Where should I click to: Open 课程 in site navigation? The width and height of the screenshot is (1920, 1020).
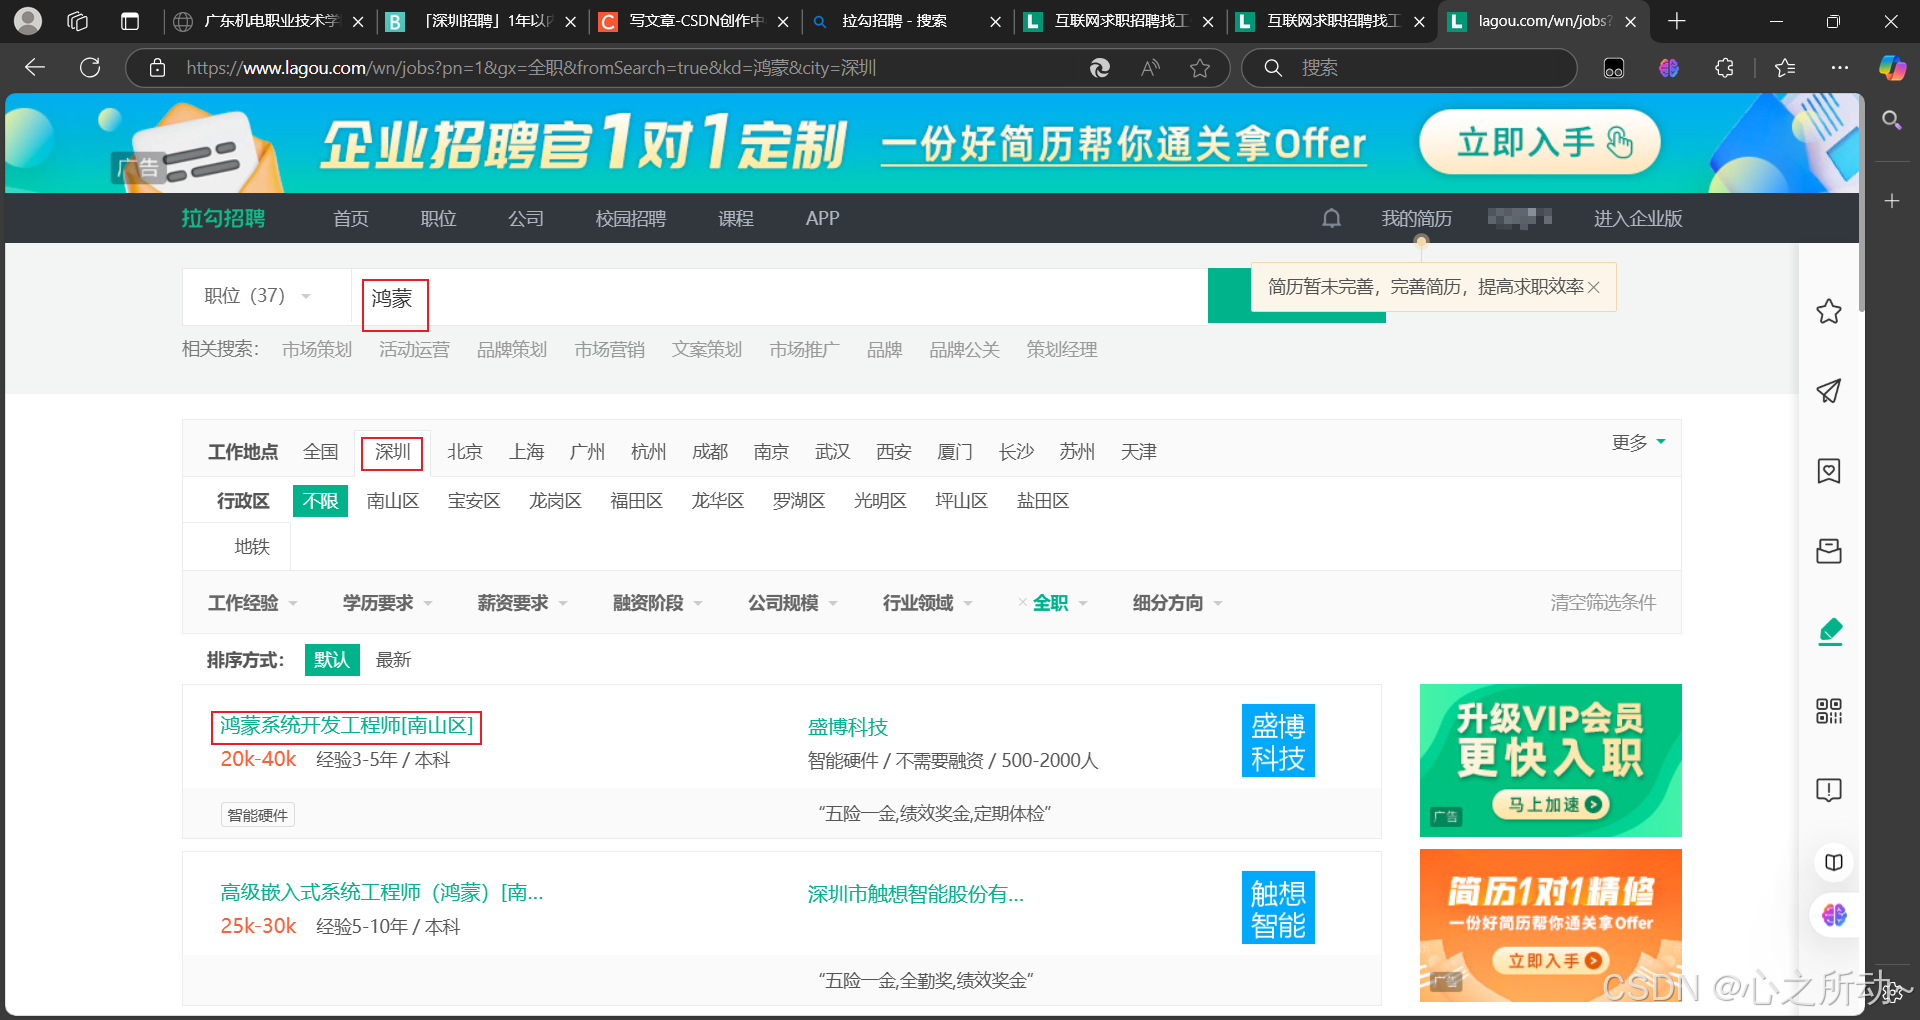click(x=736, y=218)
